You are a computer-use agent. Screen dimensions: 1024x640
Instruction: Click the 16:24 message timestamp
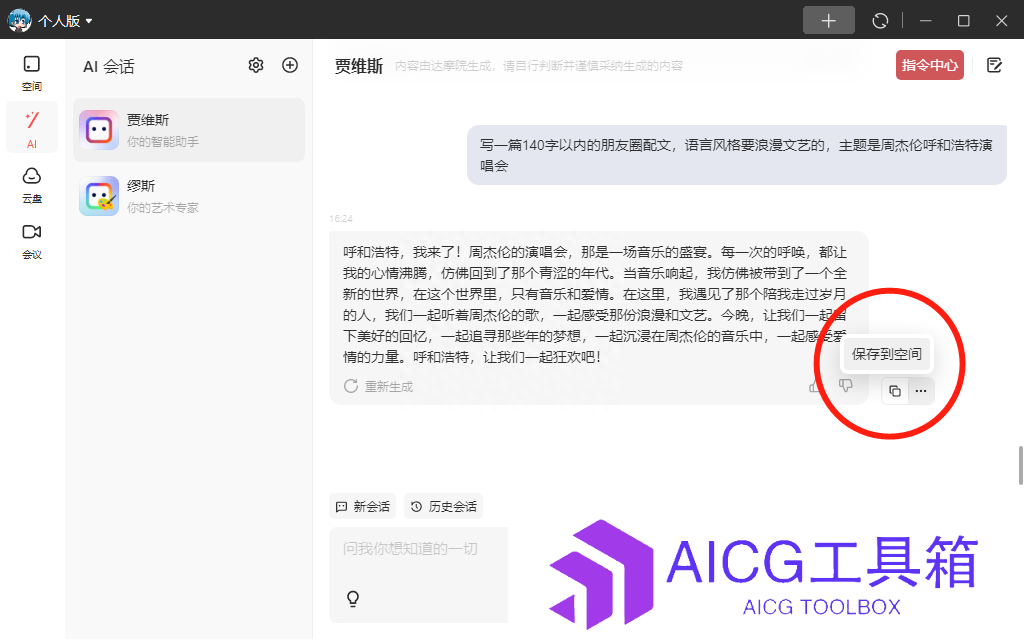pos(341,219)
